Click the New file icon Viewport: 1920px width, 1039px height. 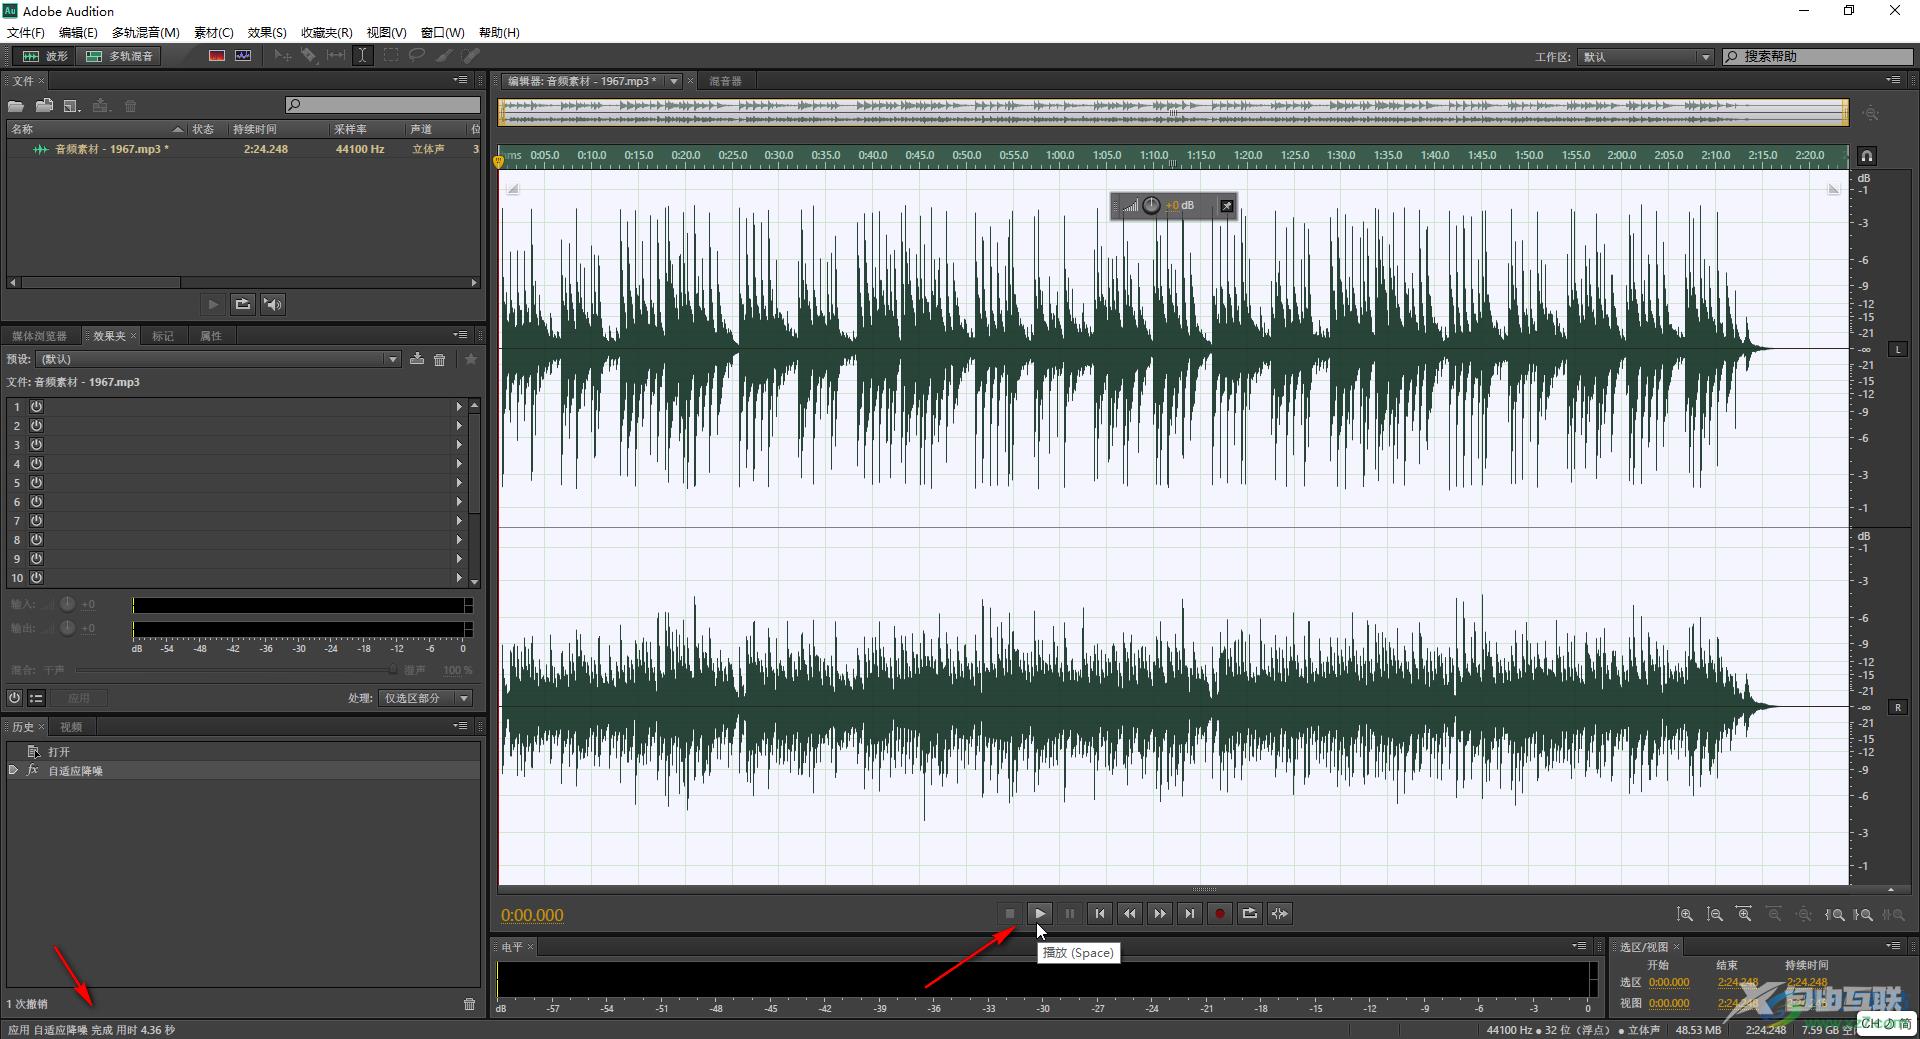[x=72, y=106]
